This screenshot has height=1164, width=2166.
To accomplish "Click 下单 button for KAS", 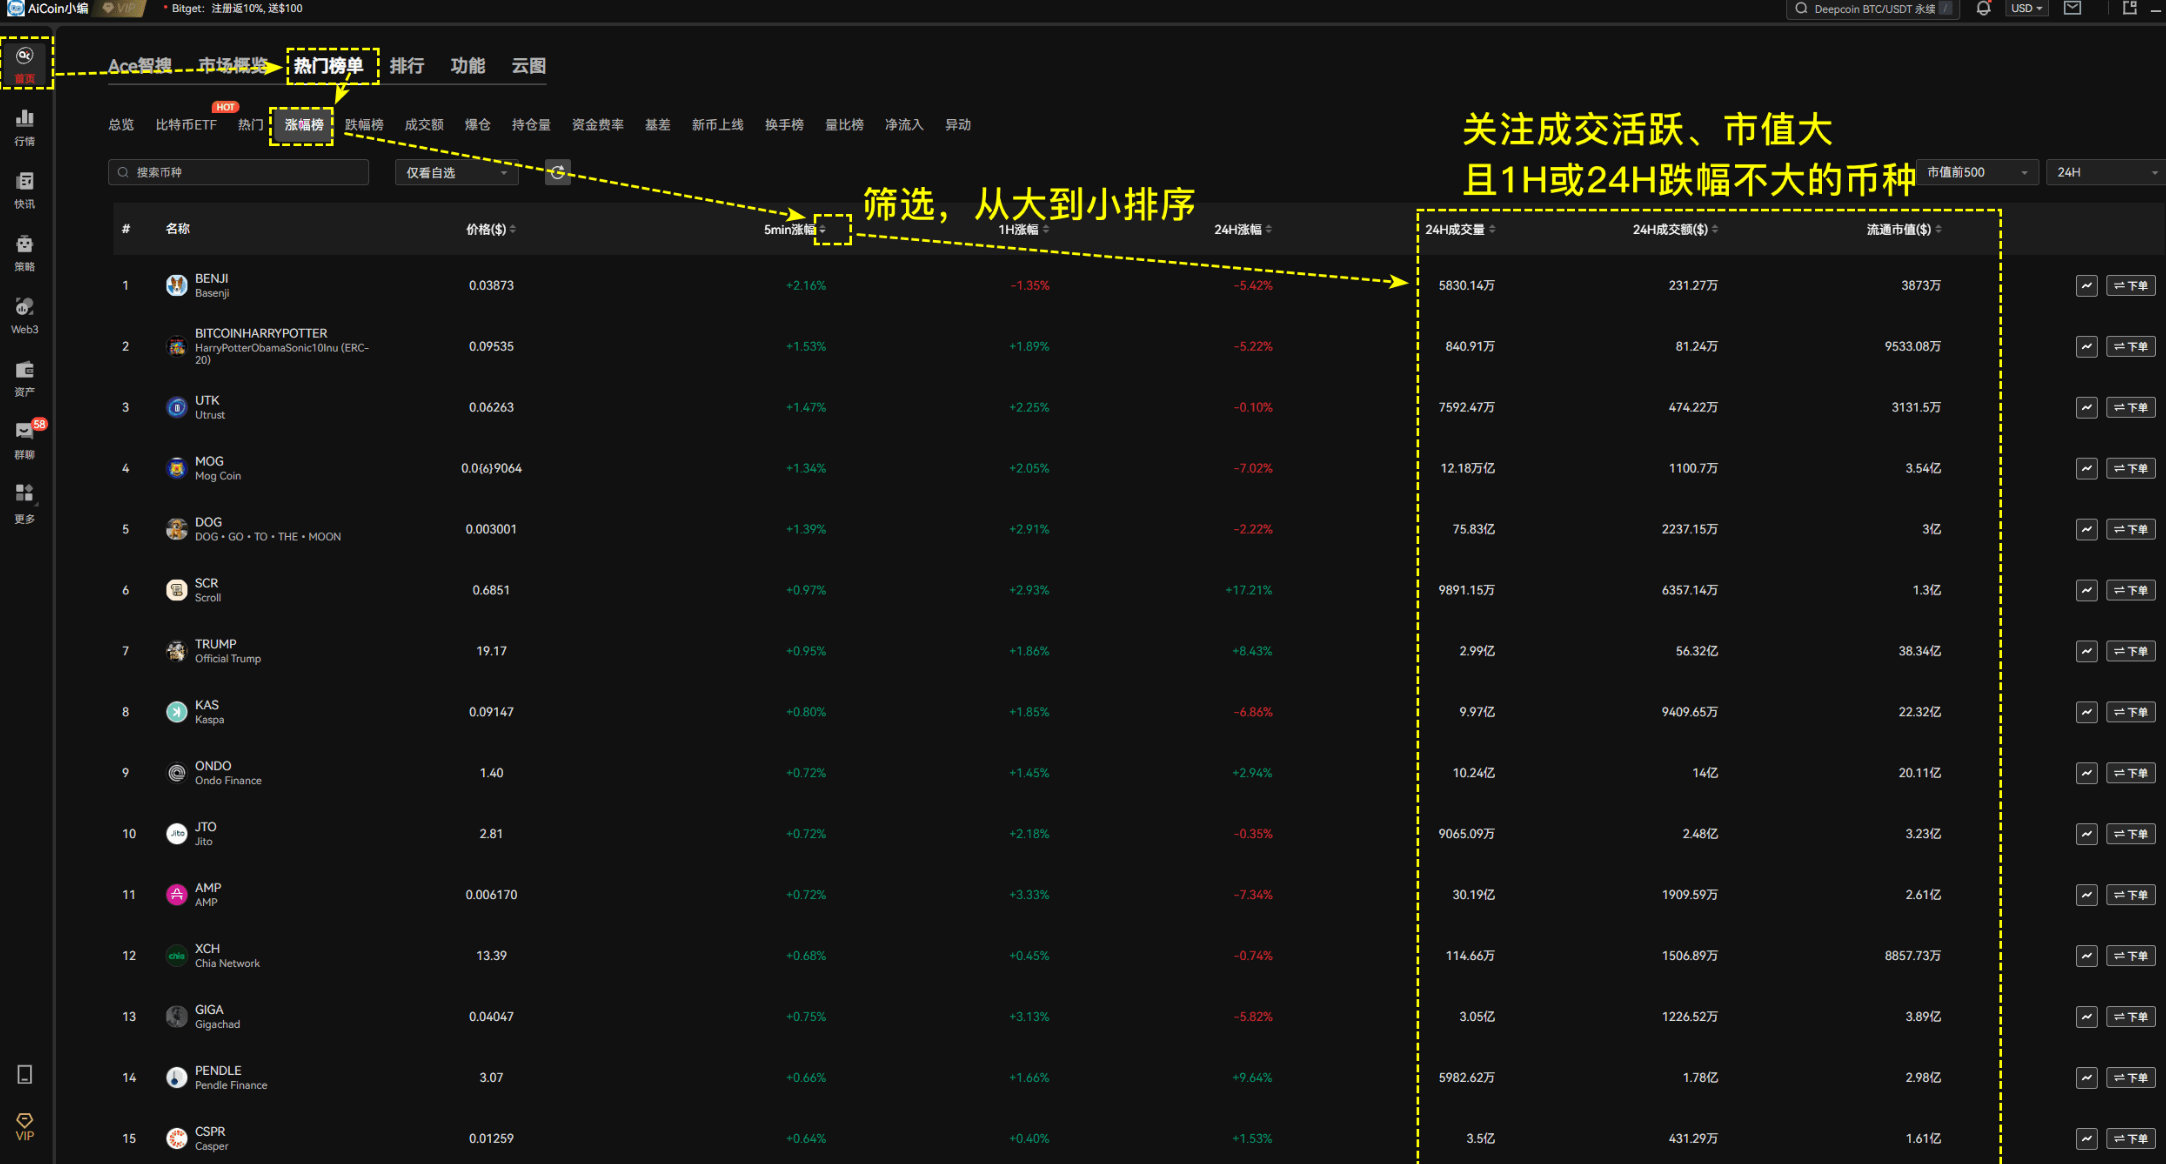I will point(2131,713).
